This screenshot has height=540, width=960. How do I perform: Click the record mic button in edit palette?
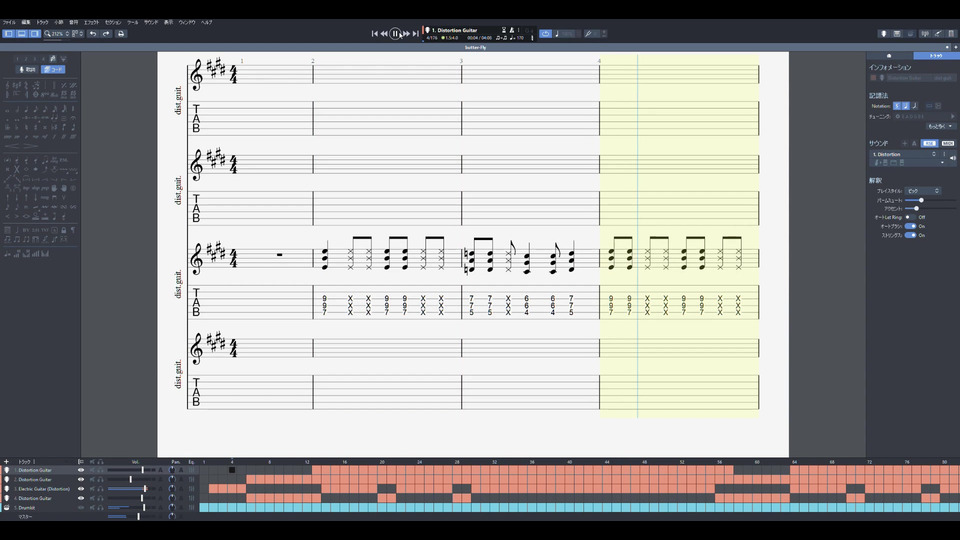(28, 69)
